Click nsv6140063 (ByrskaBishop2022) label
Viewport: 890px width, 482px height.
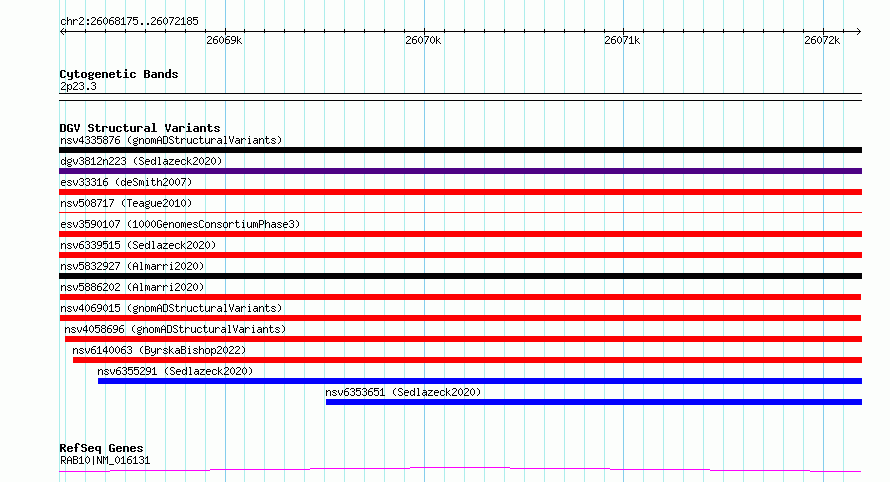[159, 350]
